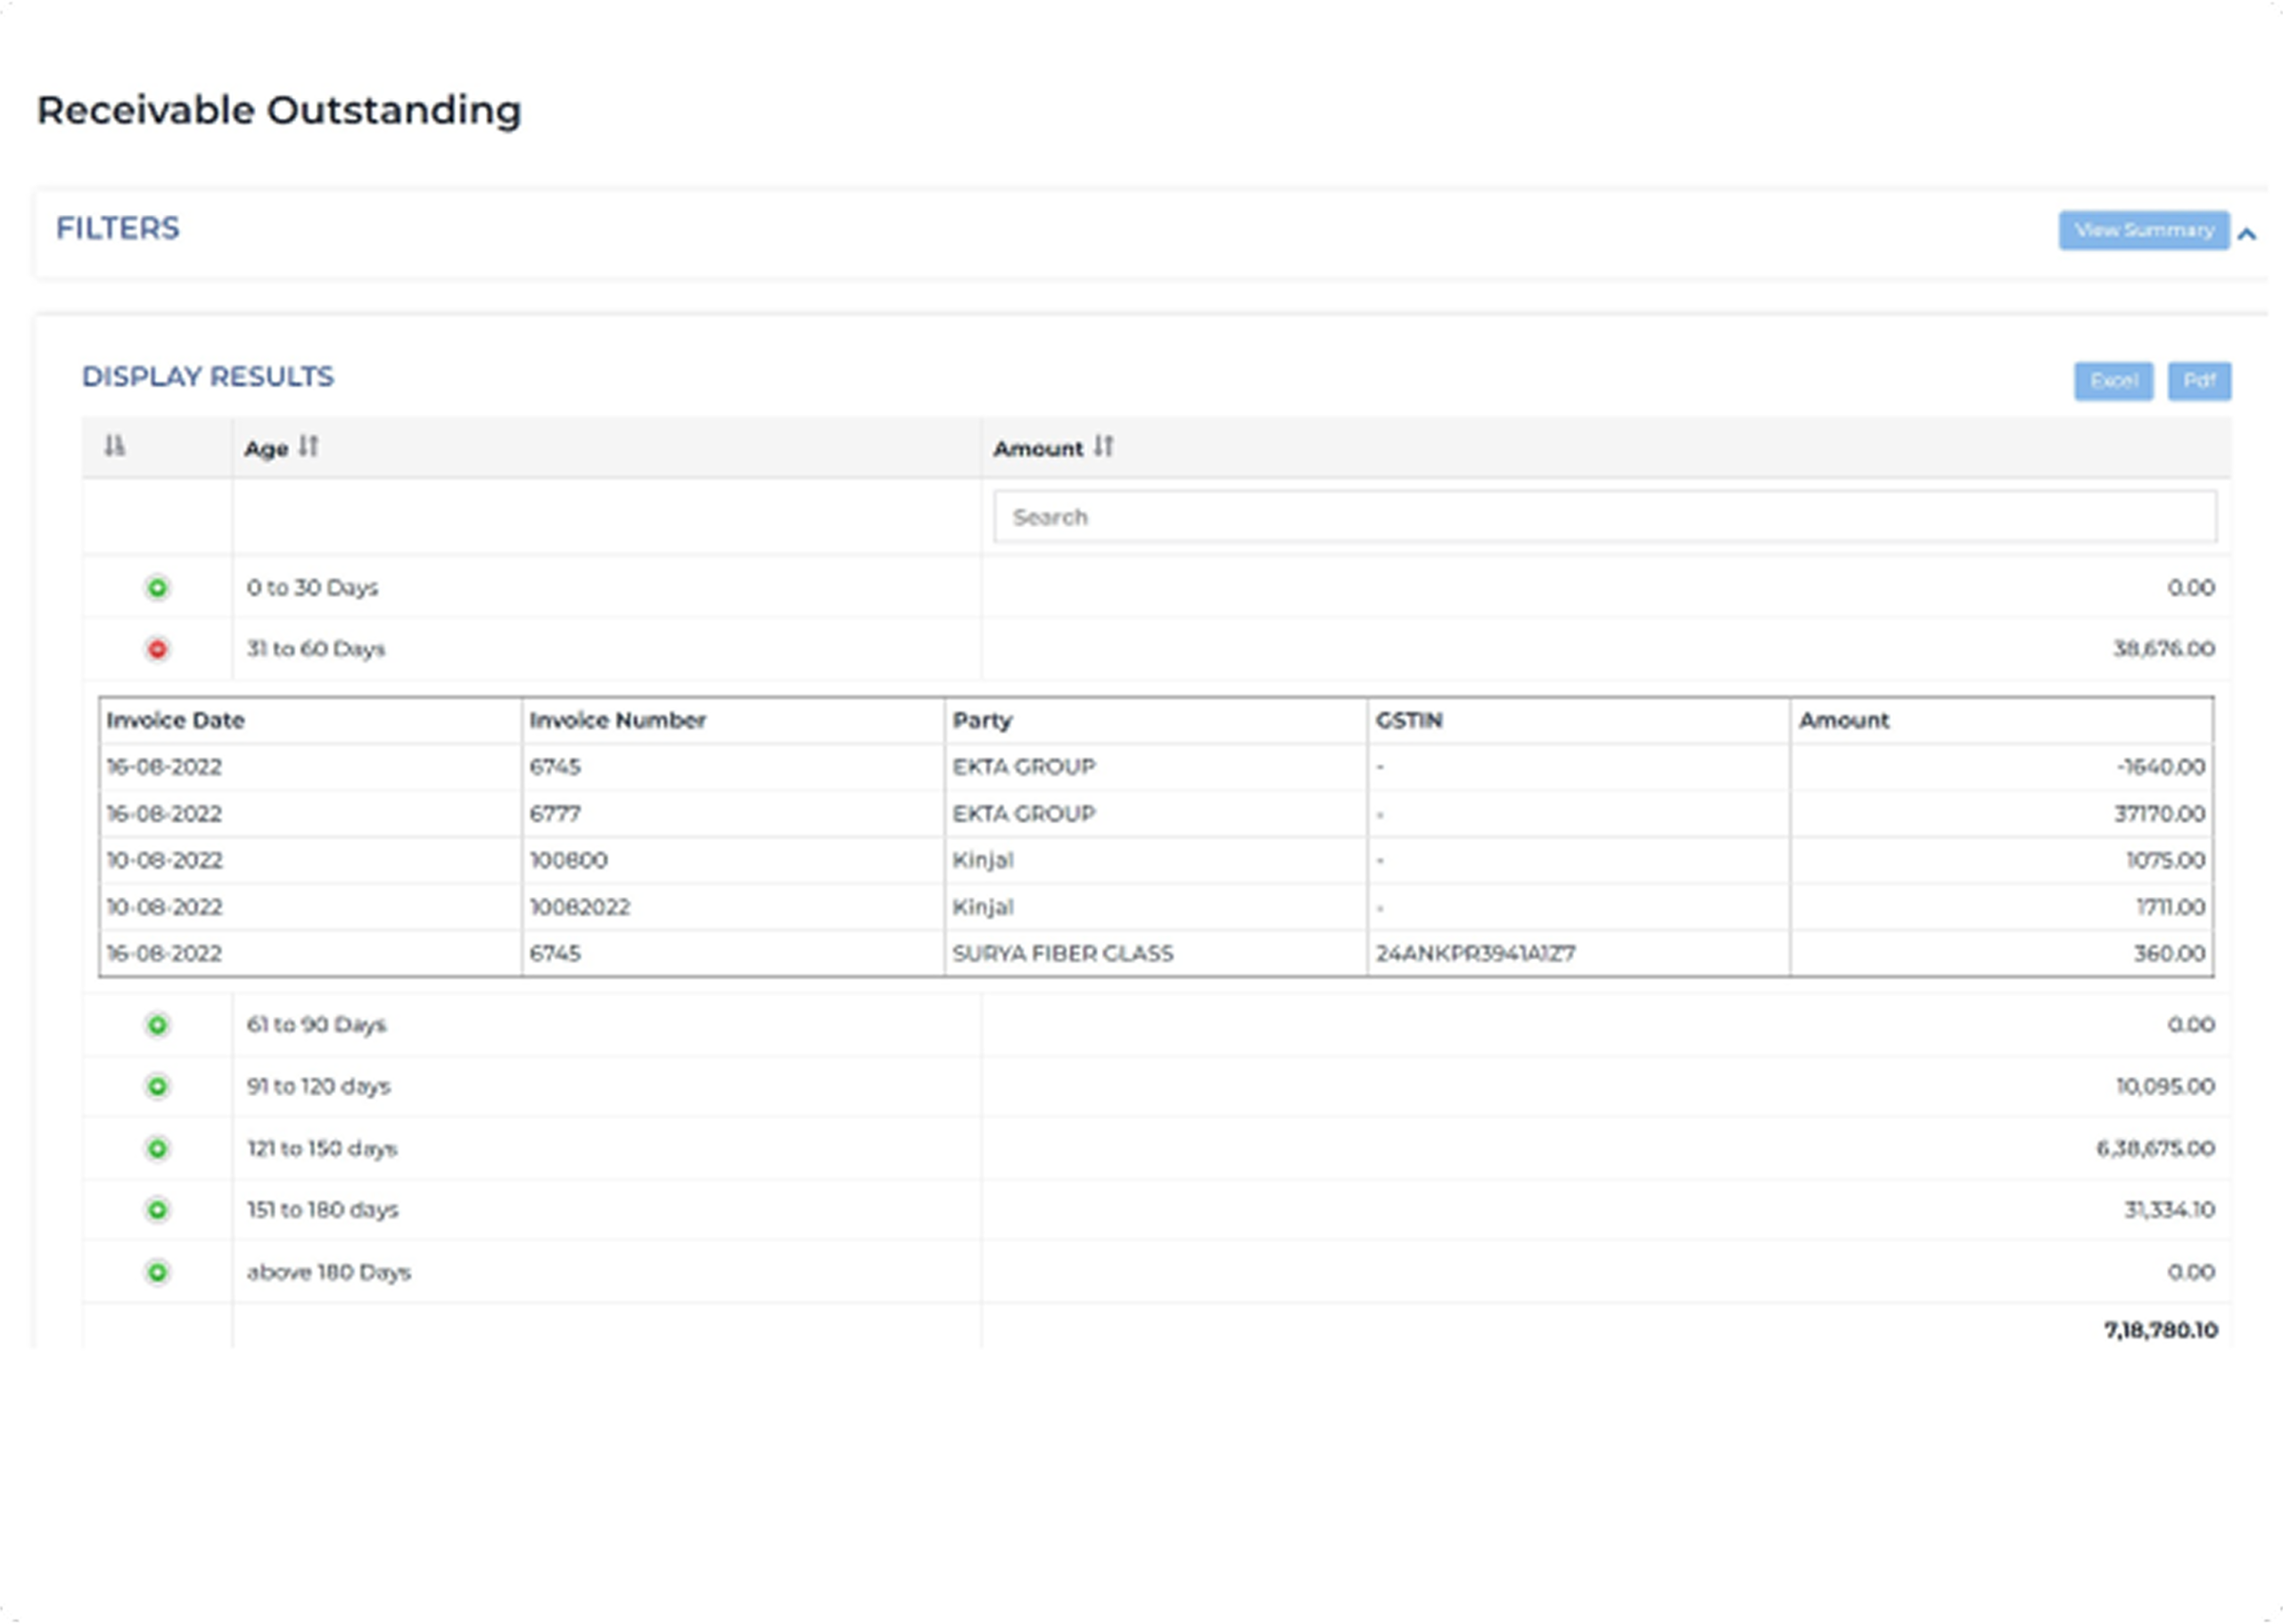Viewport: 2283px width, 1624px height.
Task: Collapse the Filters panel using its chevron
Action: [2249, 233]
